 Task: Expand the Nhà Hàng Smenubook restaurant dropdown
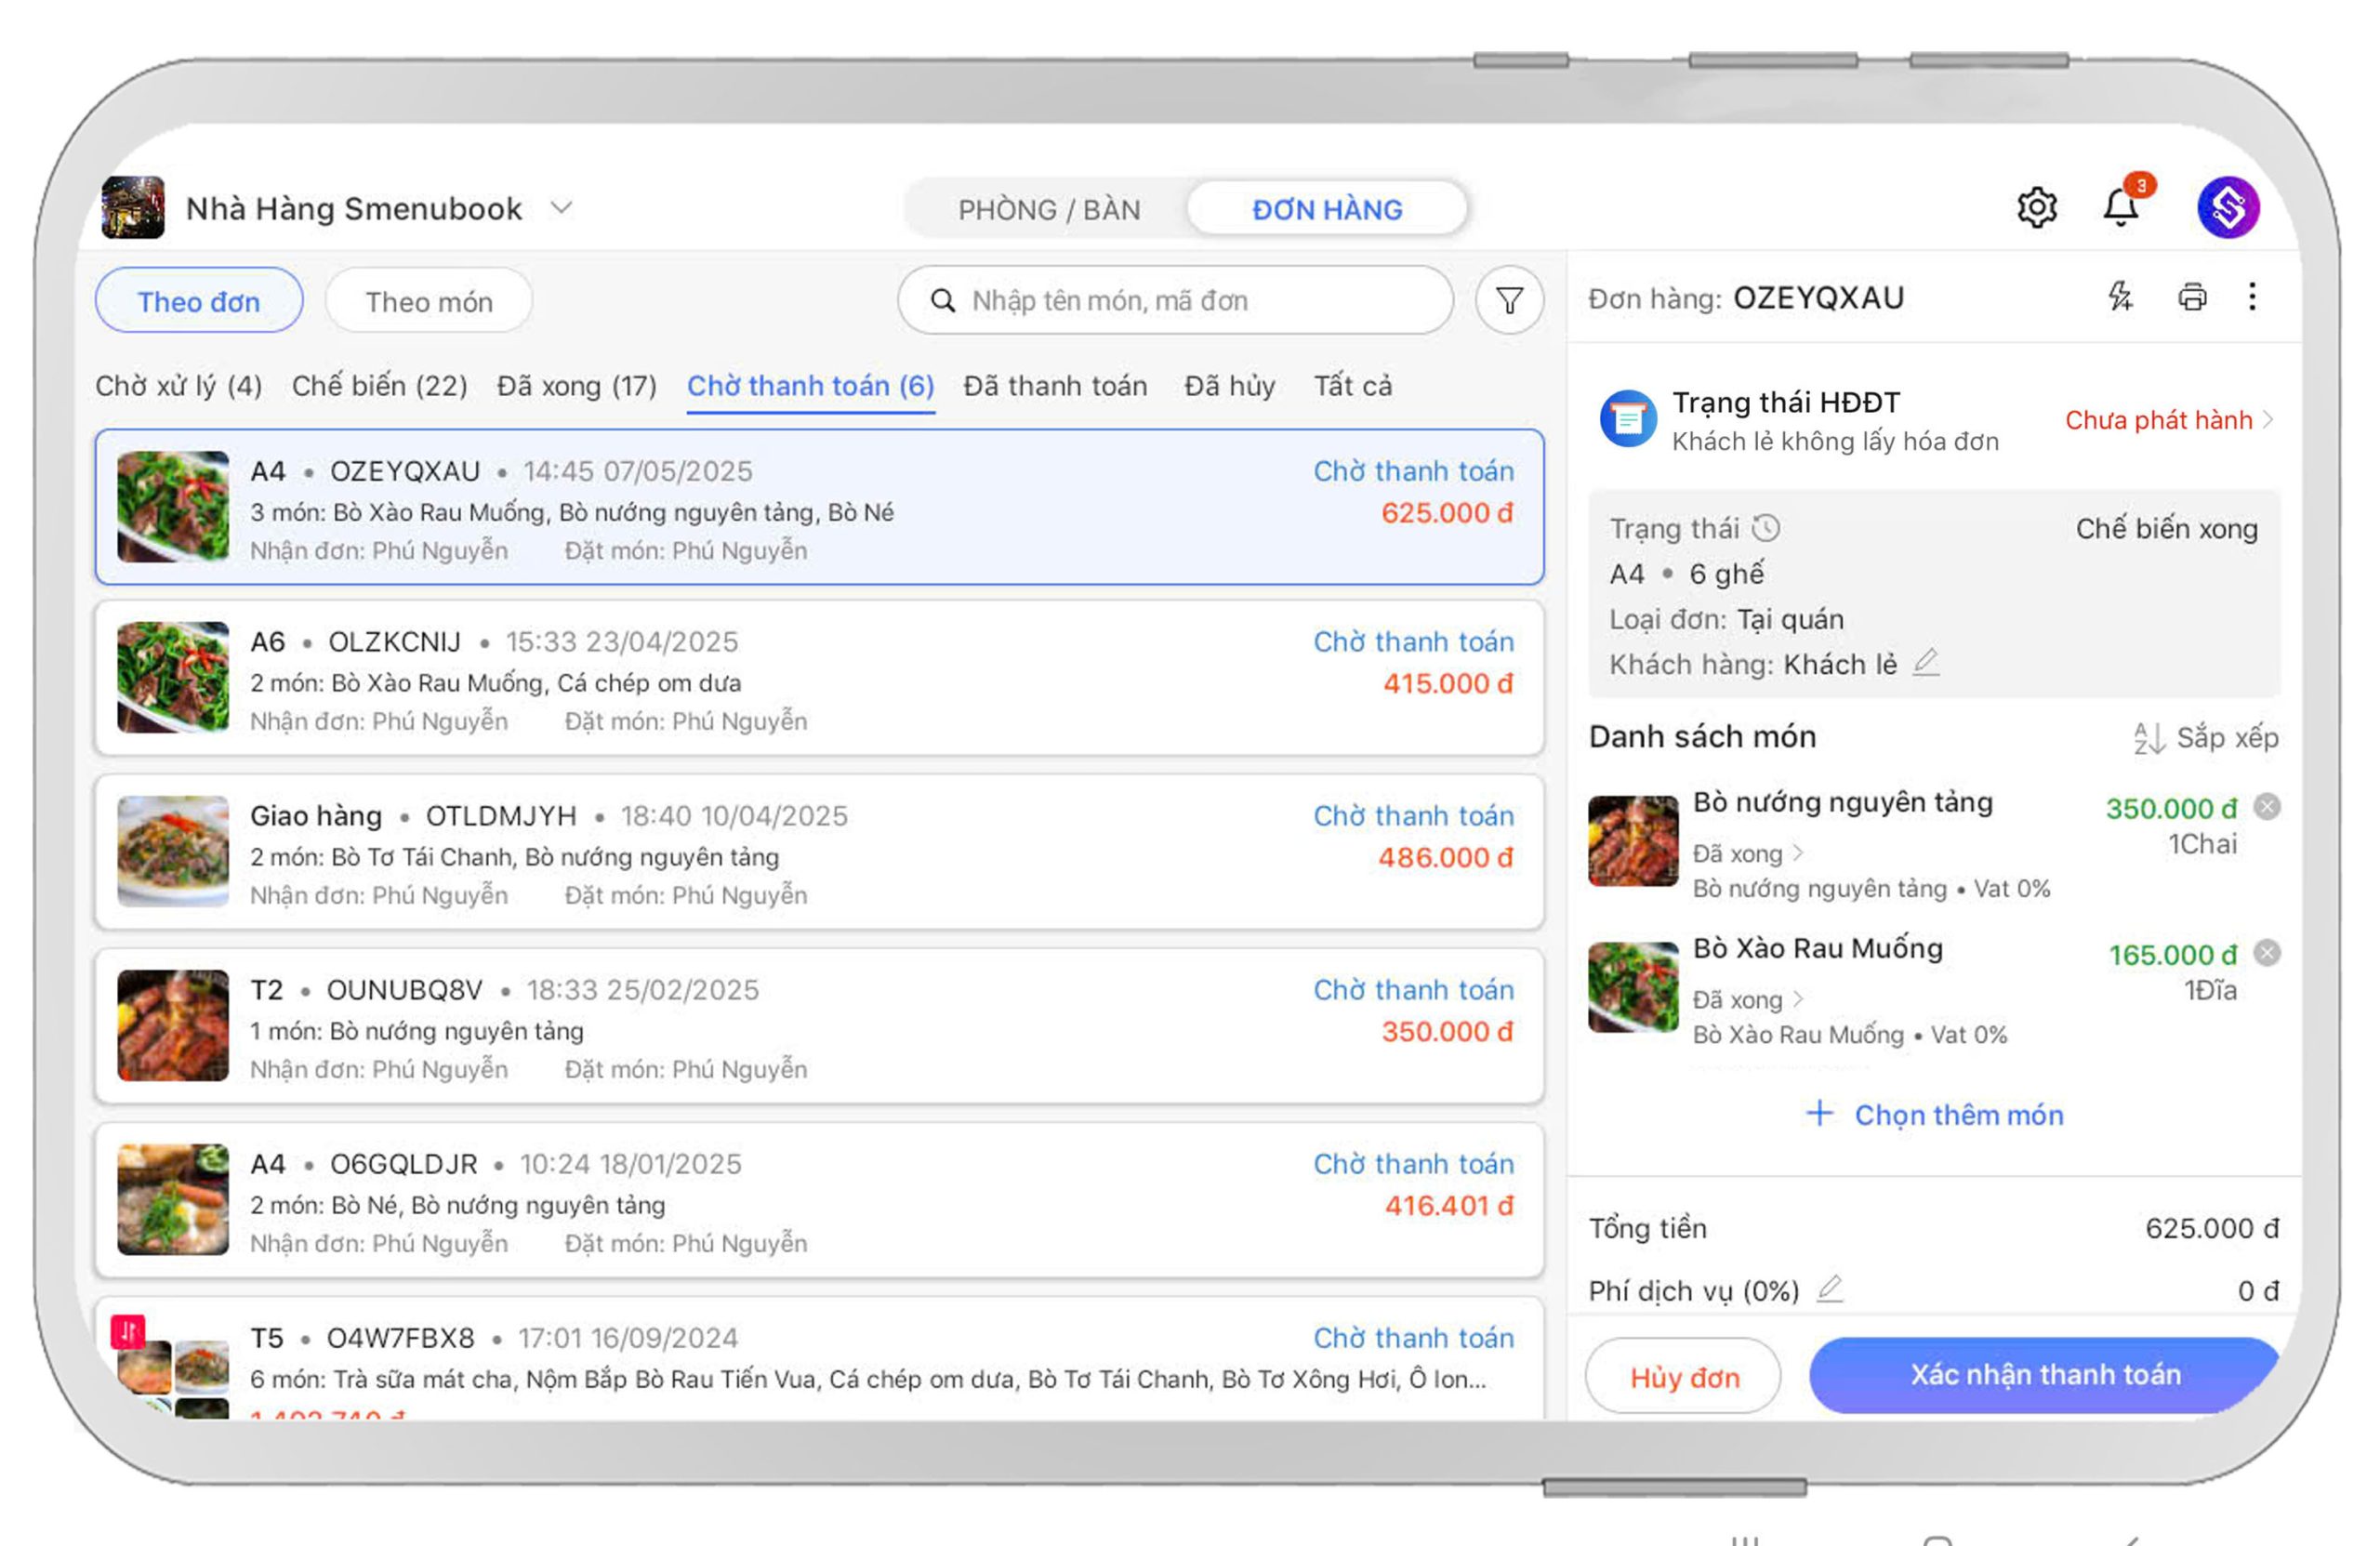(562, 208)
